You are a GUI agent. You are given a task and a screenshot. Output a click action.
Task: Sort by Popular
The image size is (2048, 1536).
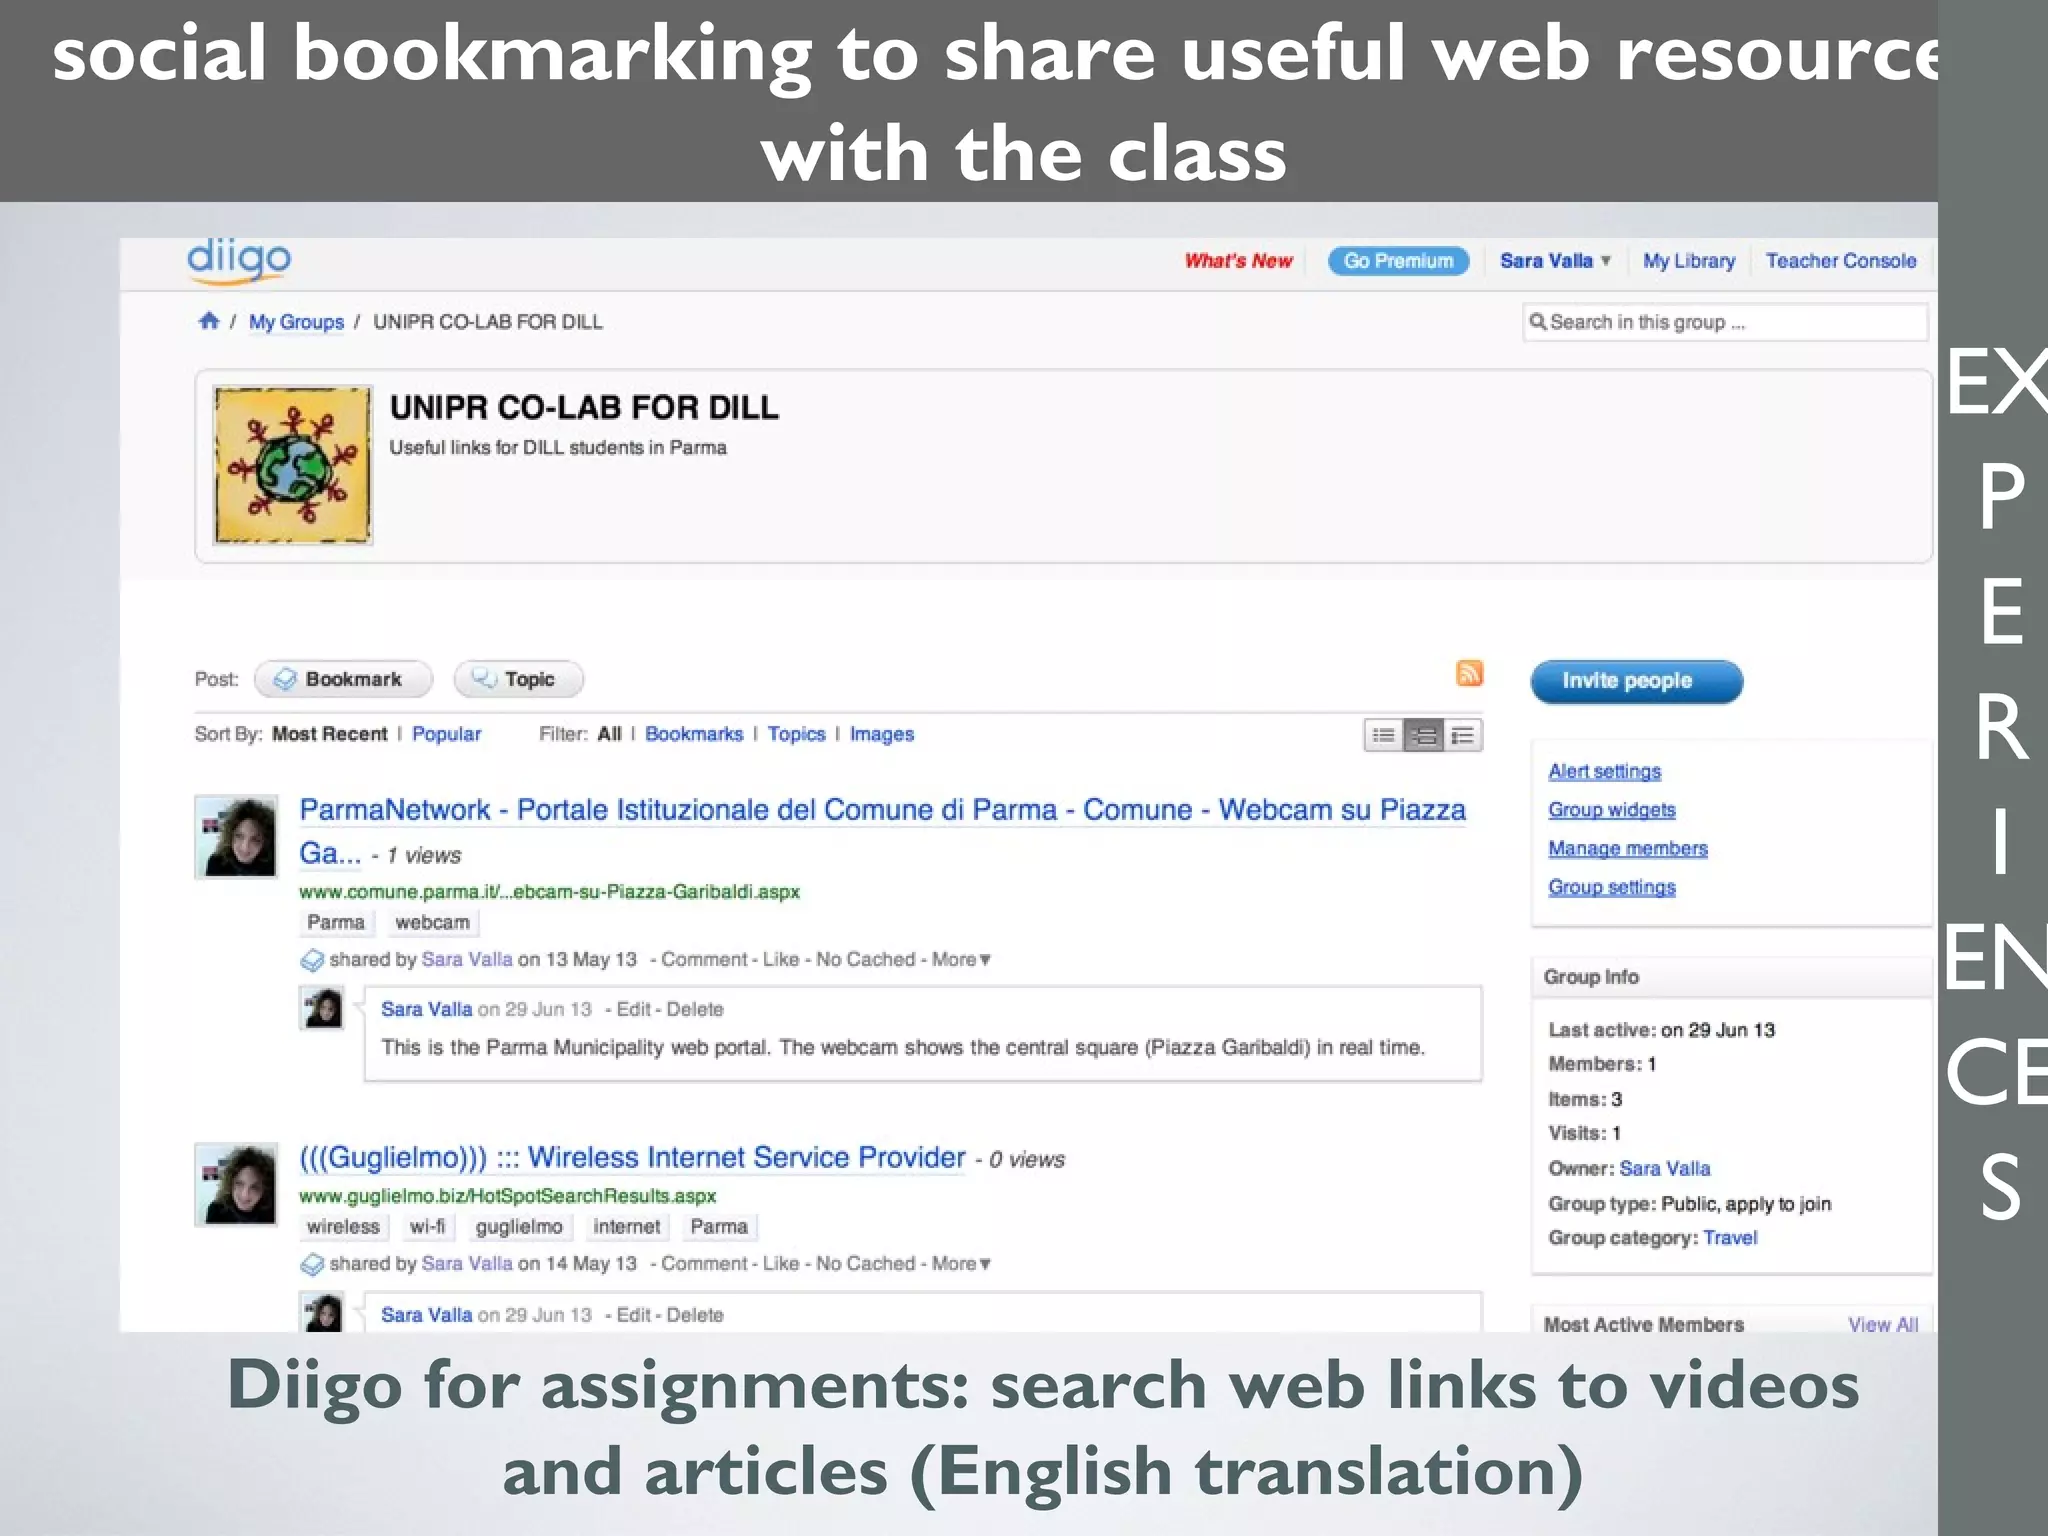click(x=446, y=734)
